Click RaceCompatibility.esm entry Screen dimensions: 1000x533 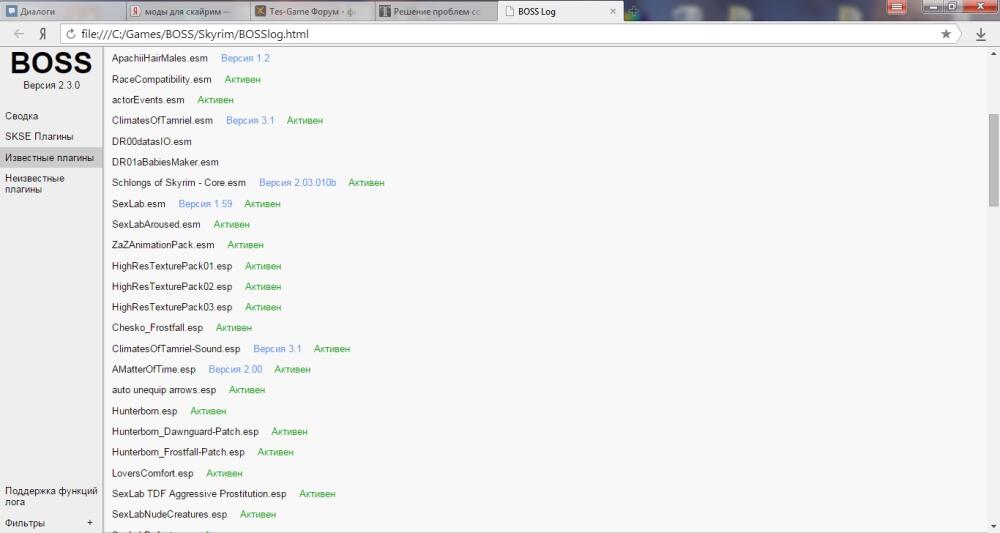tap(161, 79)
